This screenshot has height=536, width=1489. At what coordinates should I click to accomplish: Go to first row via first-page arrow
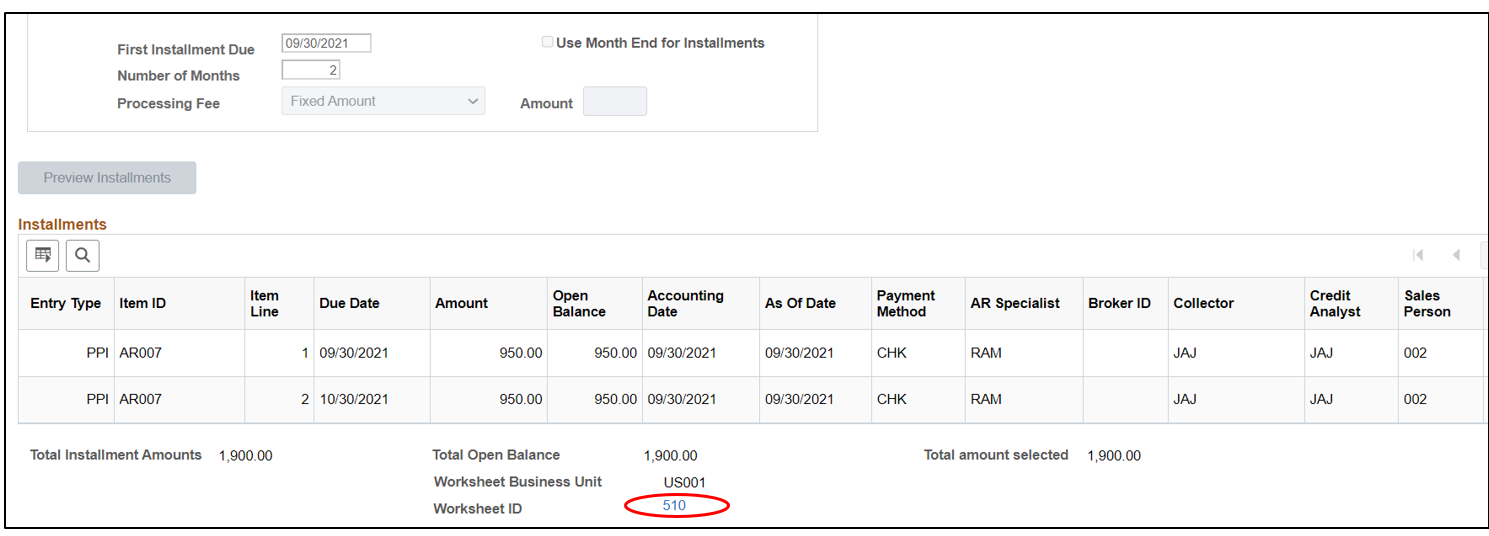1418,255
